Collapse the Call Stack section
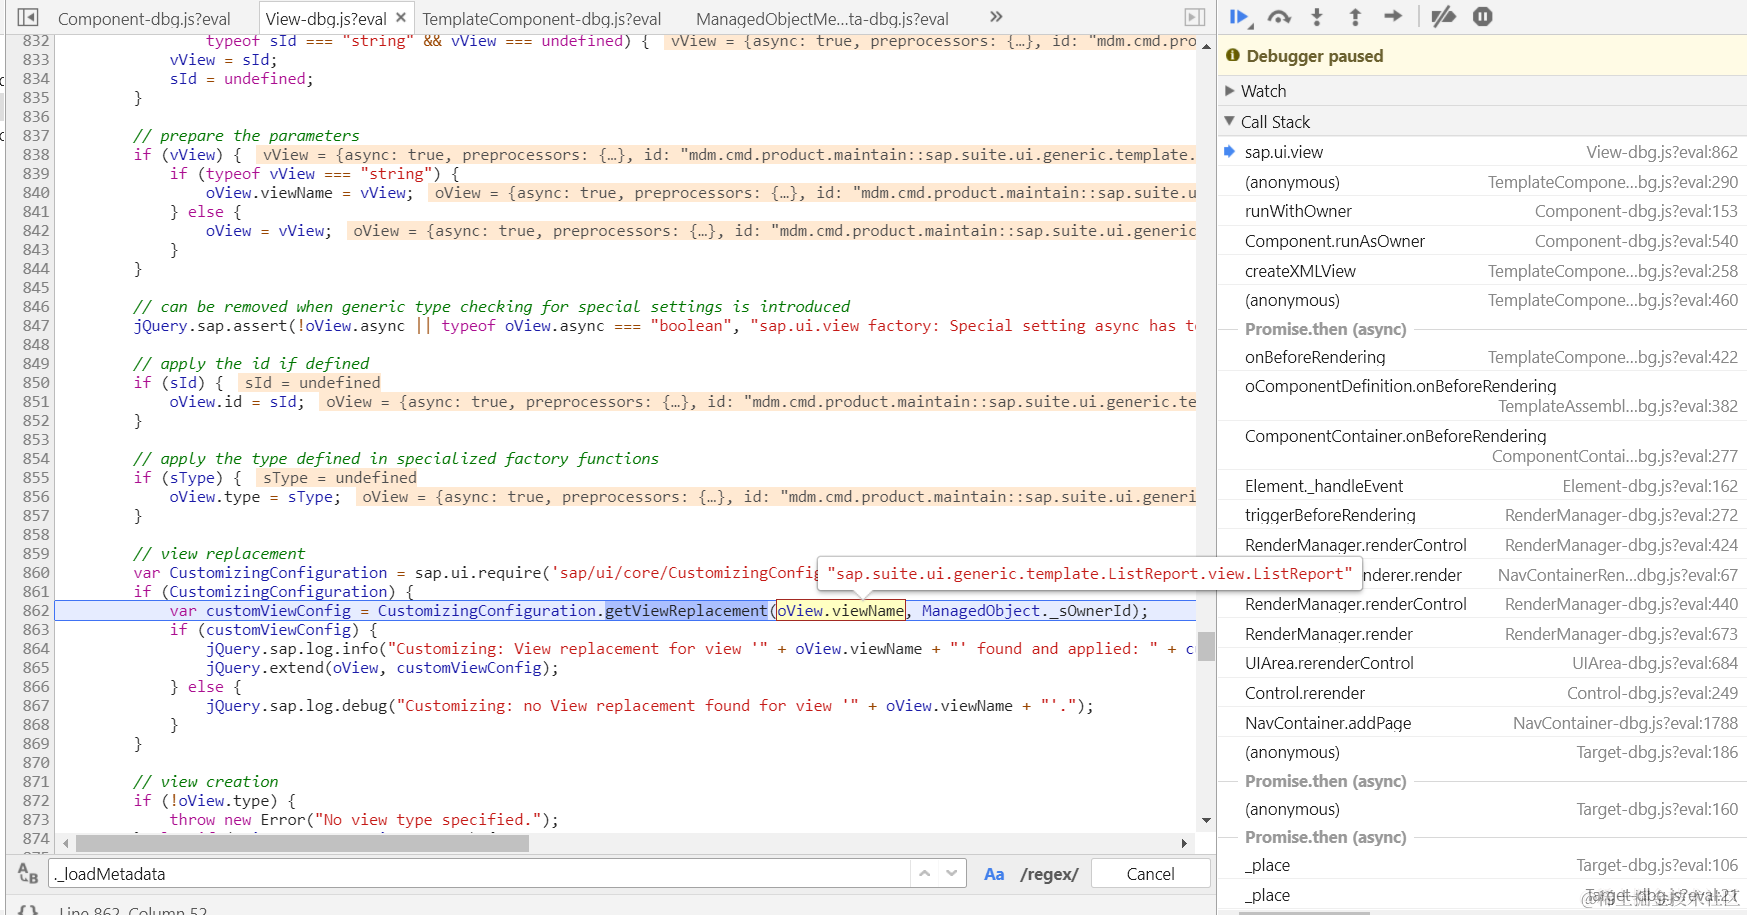This screenshot has height=915, width=1747. click(1482, 122)
